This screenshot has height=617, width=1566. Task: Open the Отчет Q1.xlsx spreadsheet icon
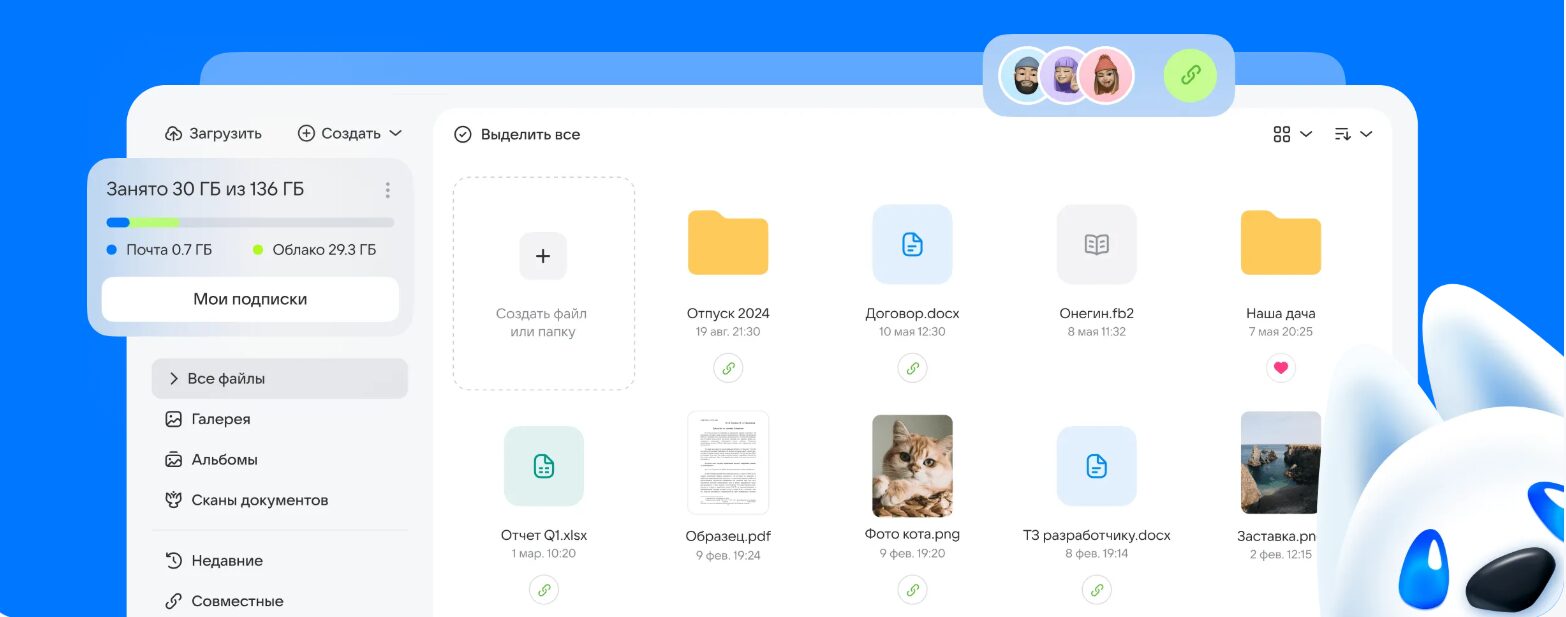pyautogui.click(x=543, y=466)
